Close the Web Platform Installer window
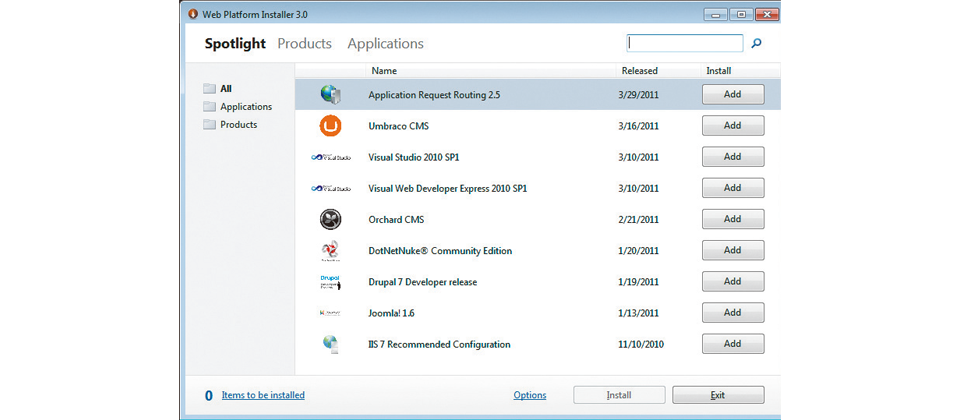Viewport: 960px width, 420px height. [x=767, y=13]
